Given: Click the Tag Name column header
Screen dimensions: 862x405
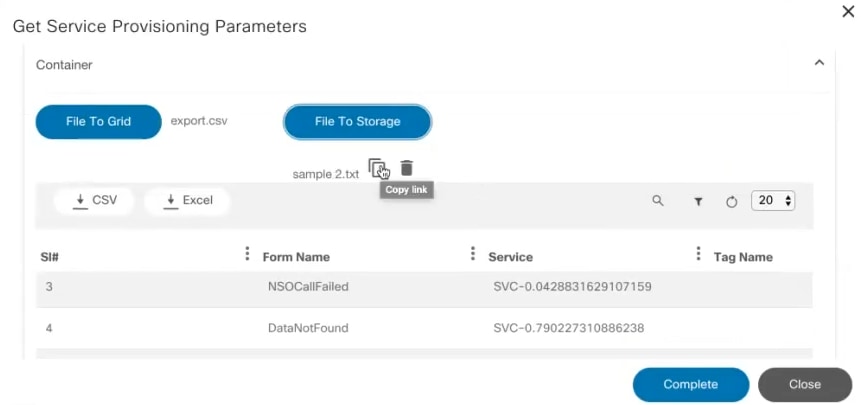Looking at the screenshot, I should 743,257.
